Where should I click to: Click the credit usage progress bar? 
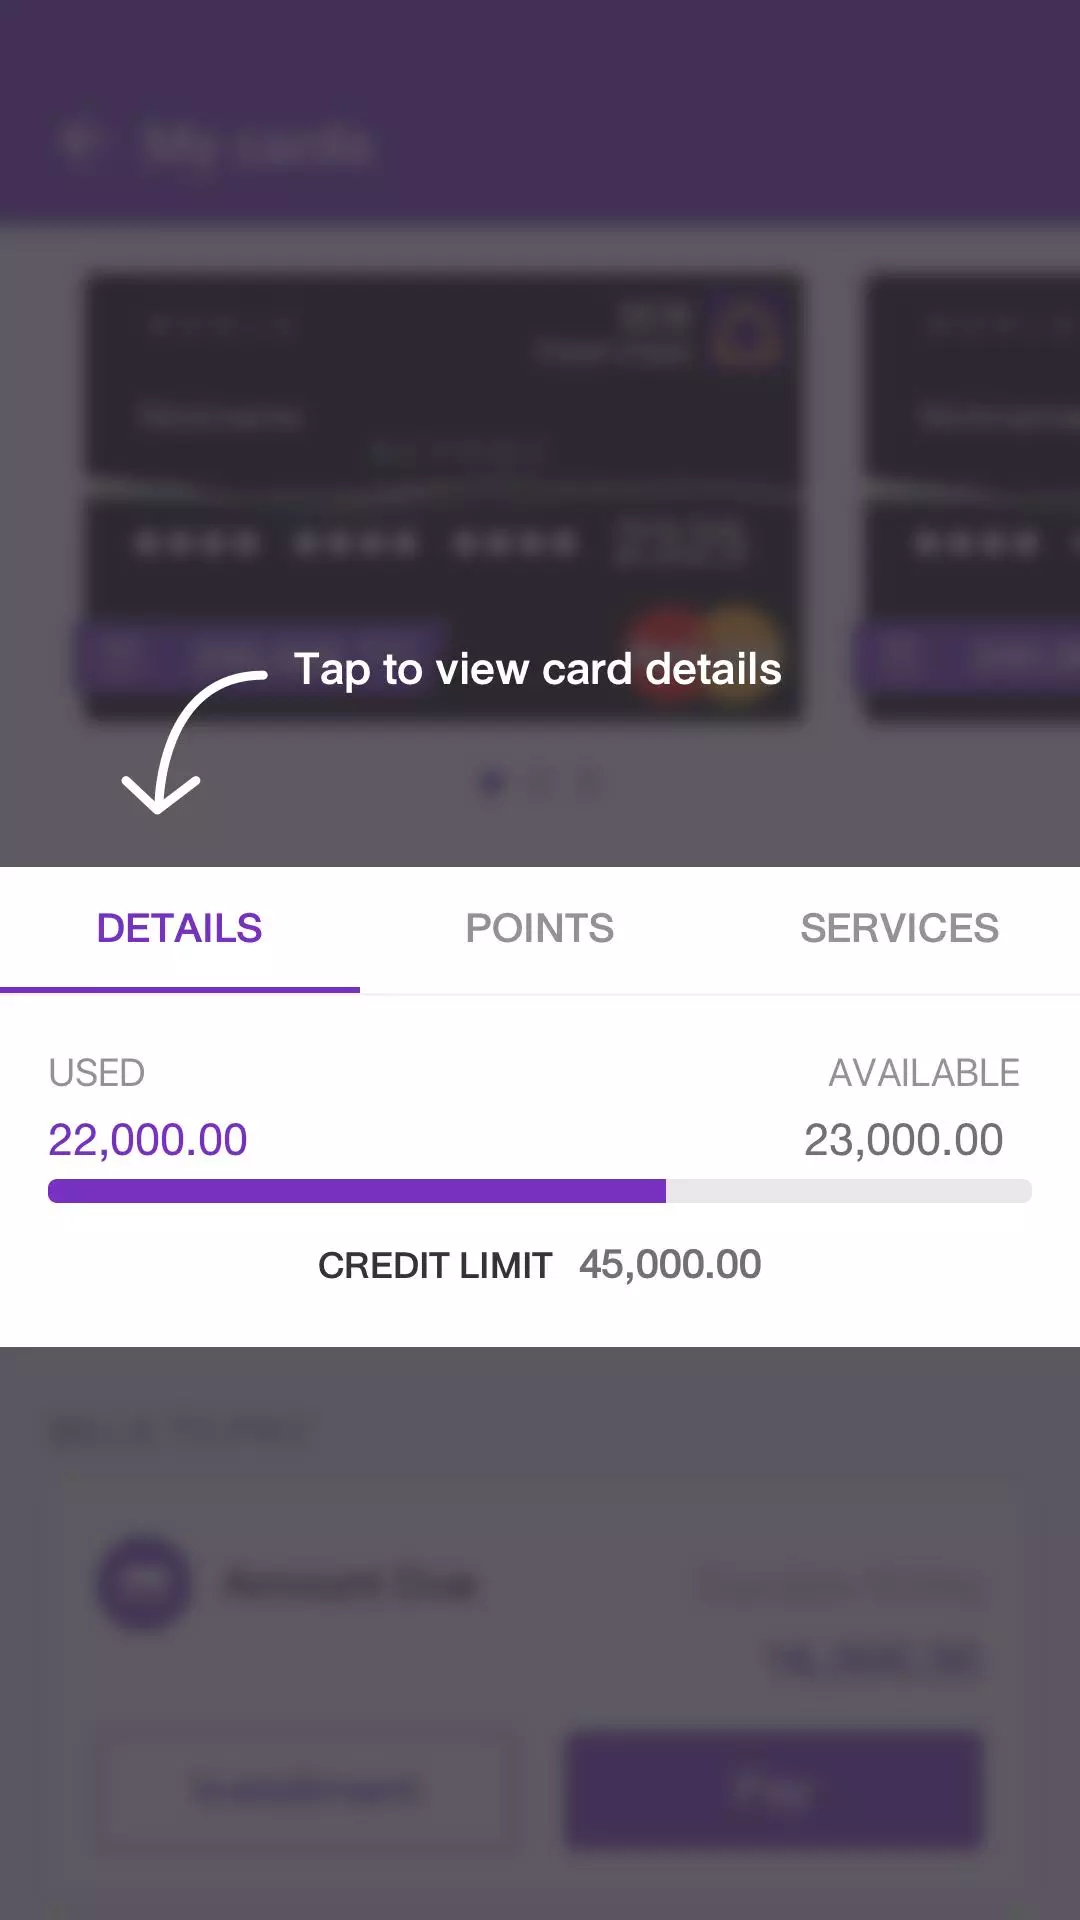(x=540, y=1191)
